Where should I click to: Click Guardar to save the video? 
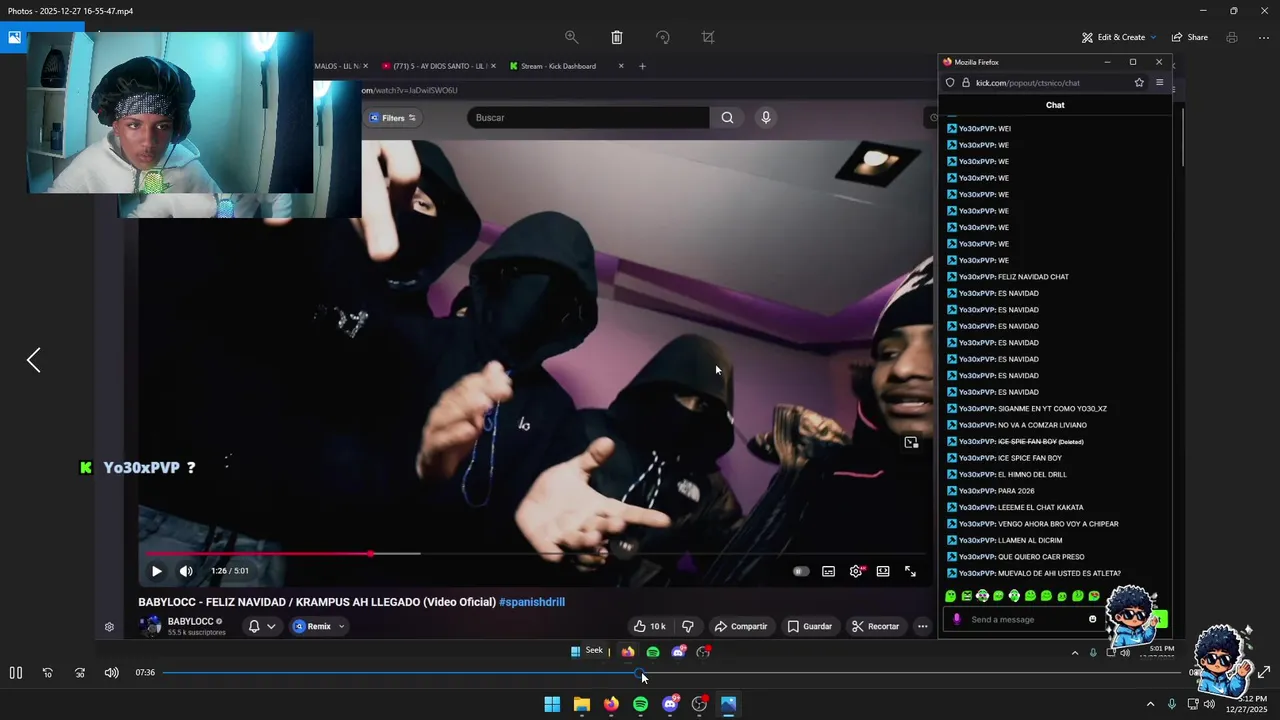pyautogui.click(x=810, y=626)
